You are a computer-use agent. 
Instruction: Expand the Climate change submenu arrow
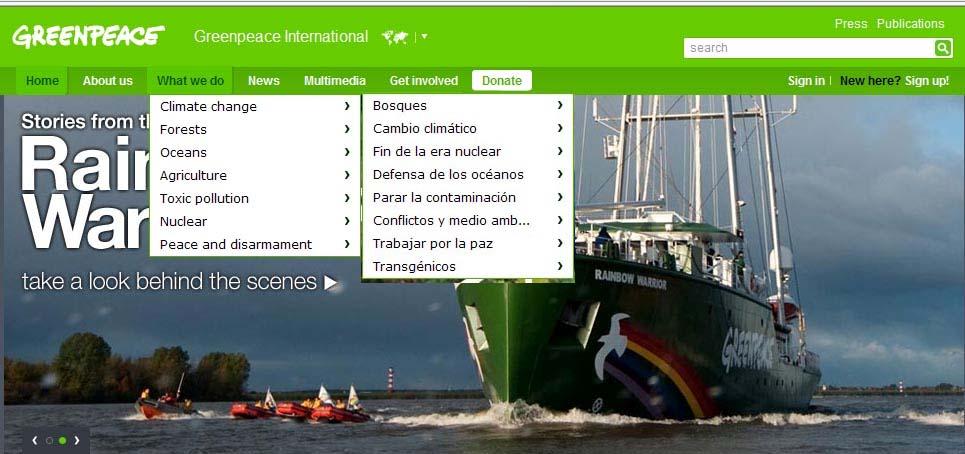[347, 106]
